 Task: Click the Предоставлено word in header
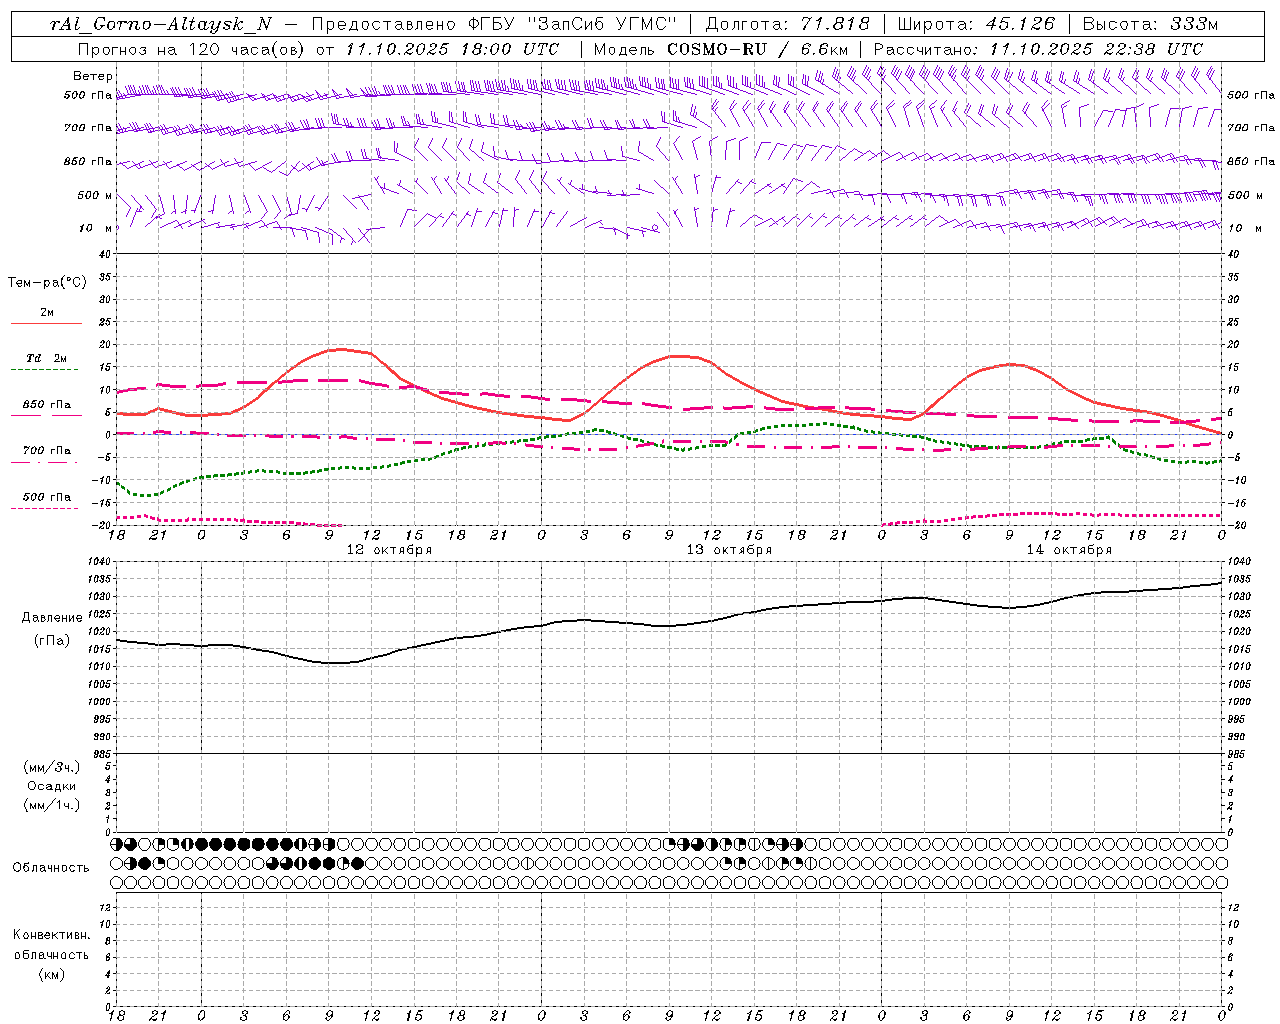pyautogui.click(x=385, y=24)
